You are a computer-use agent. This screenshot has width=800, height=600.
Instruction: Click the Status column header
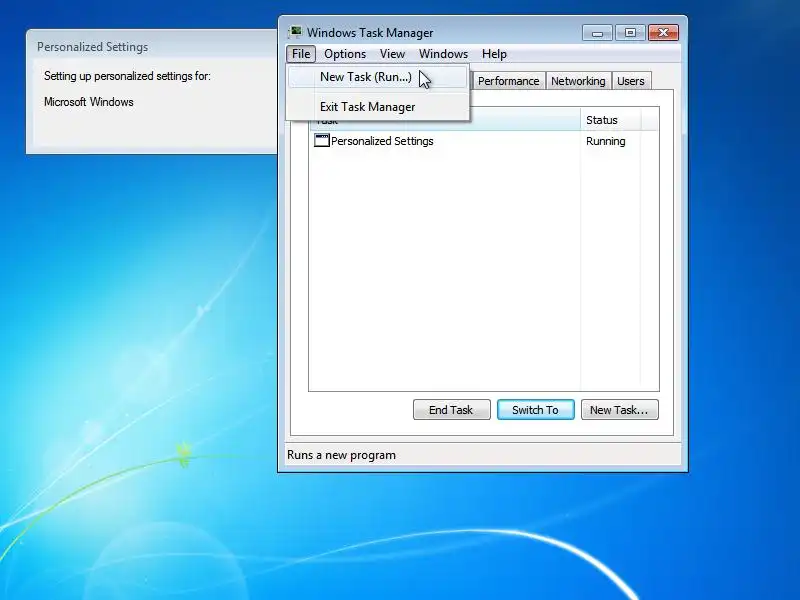[x=610, y=120]
